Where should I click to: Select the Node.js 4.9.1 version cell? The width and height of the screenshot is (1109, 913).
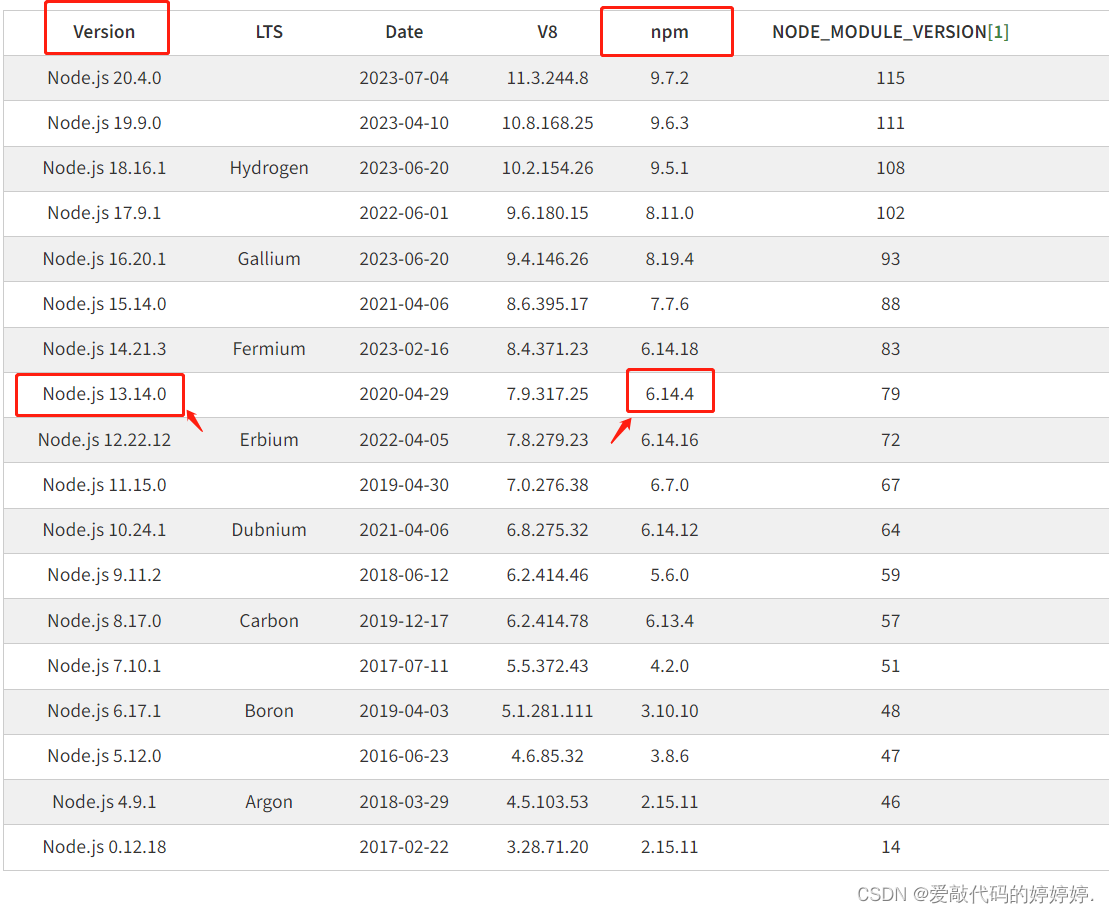pos(104,802)
